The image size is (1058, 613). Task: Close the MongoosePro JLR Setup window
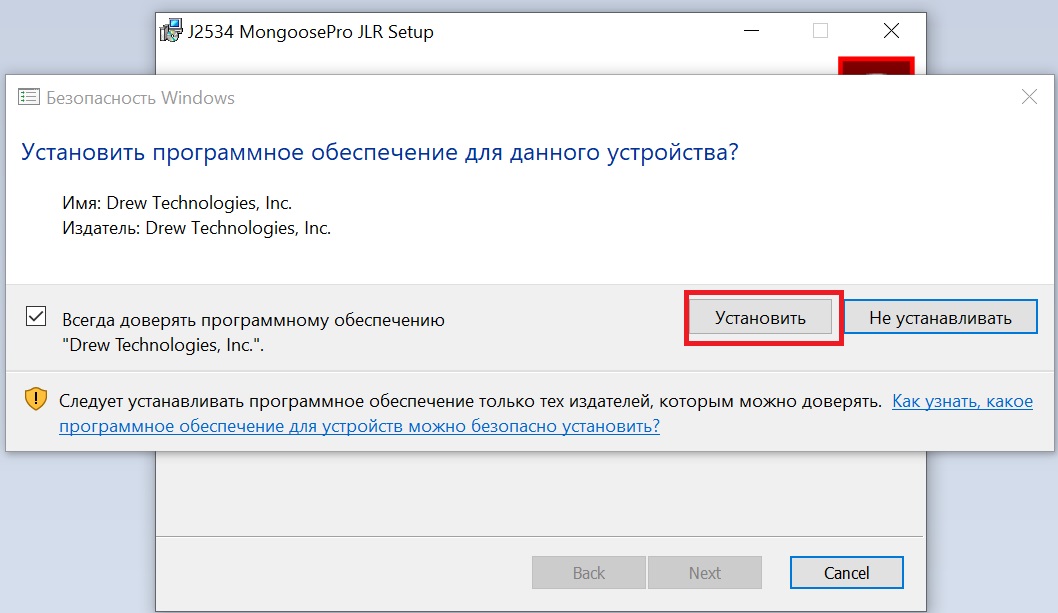pos(891,31)
